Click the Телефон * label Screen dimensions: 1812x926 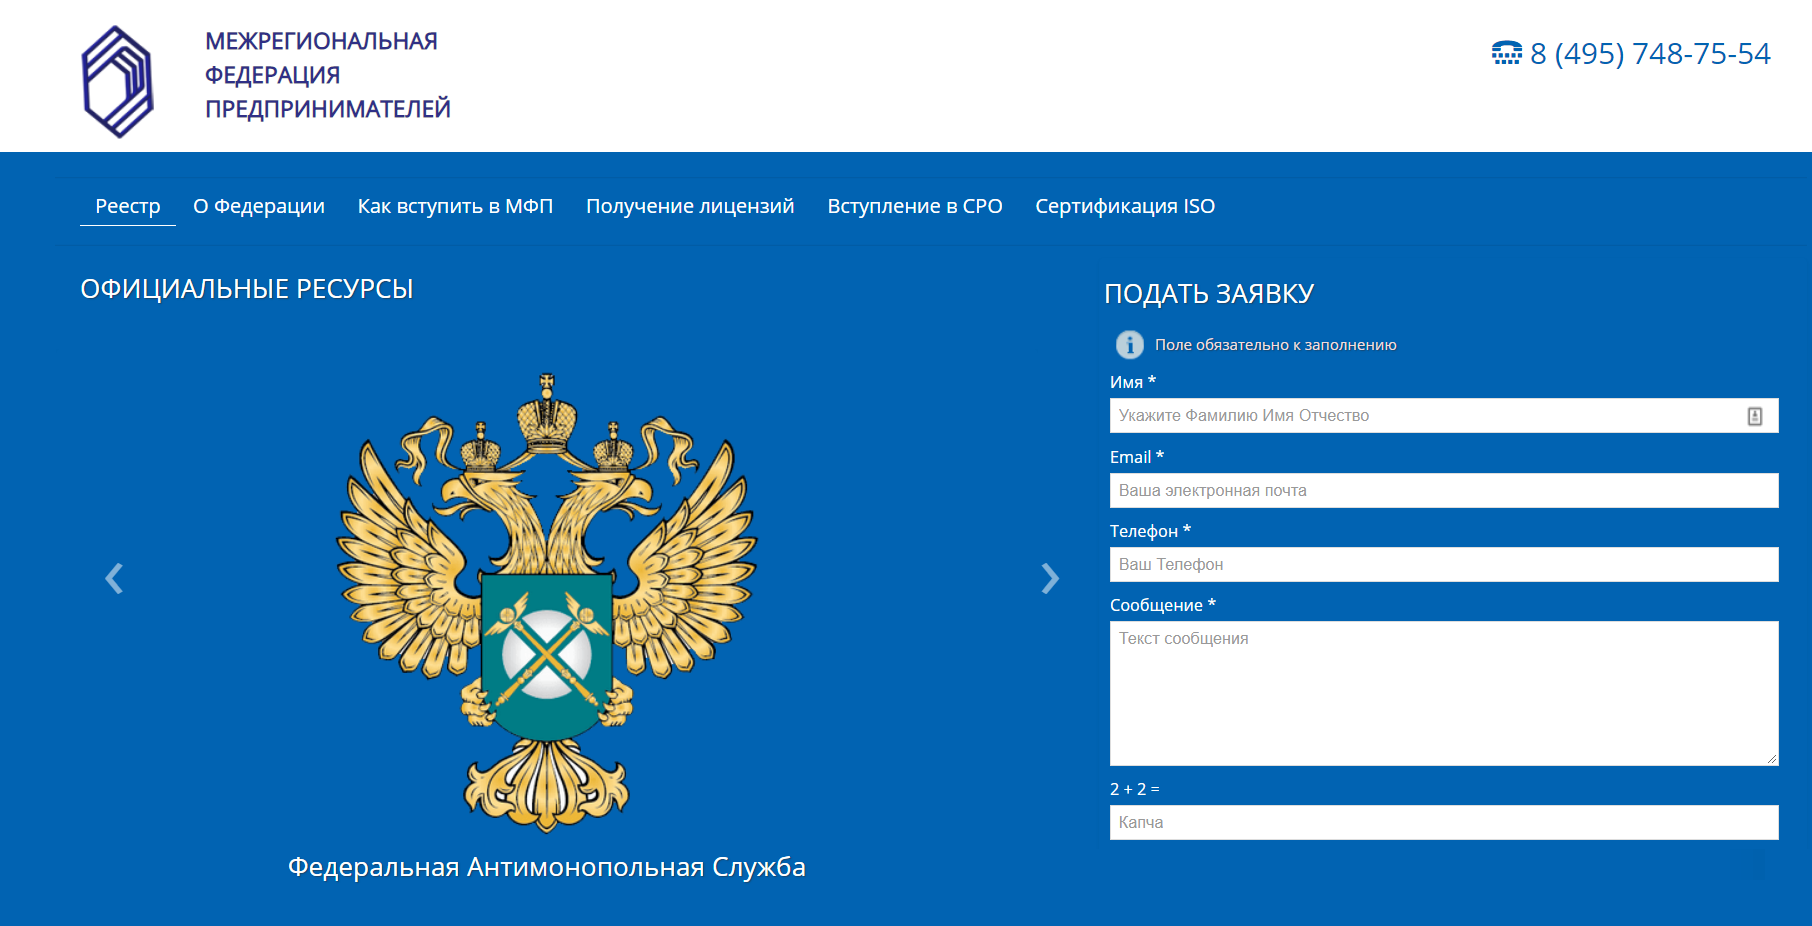coord(1150,531)
